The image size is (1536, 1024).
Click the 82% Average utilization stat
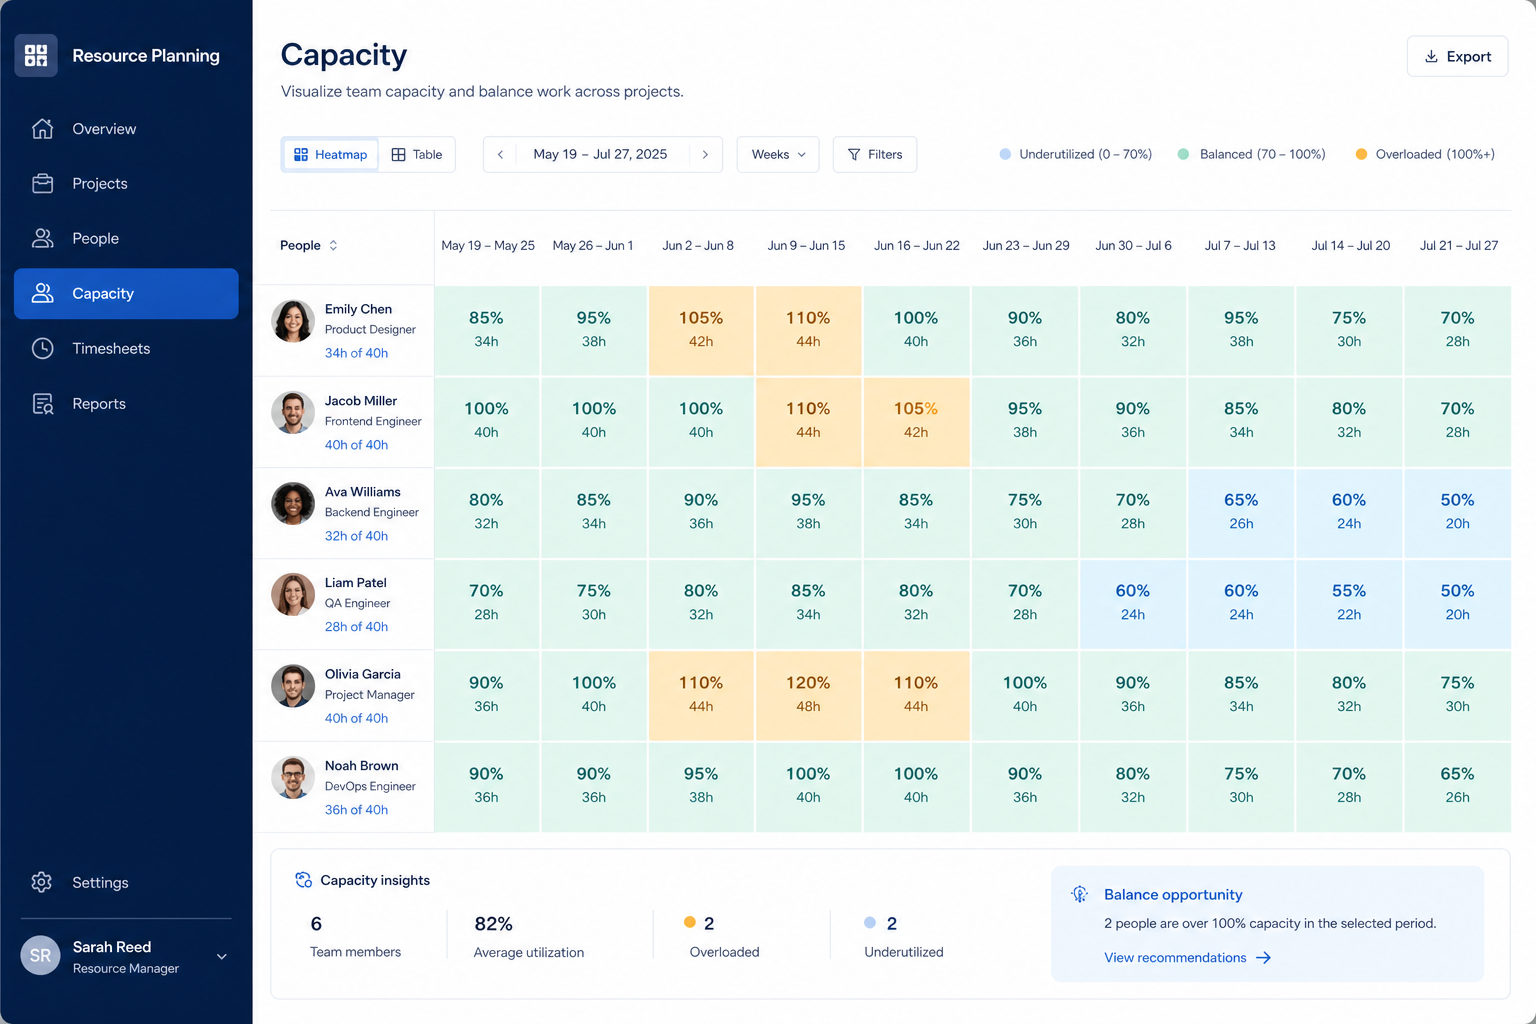click(529, 936)
